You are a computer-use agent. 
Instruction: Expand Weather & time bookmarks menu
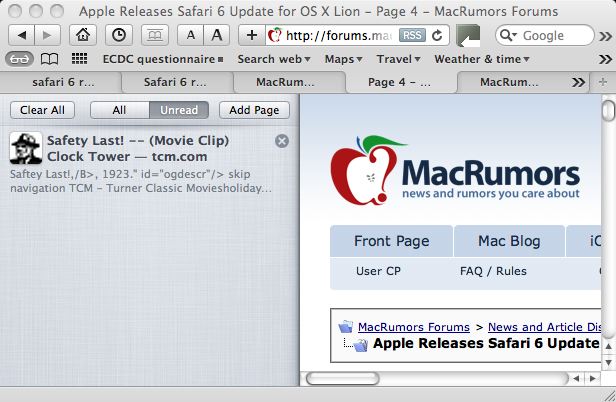pos(482,59)
